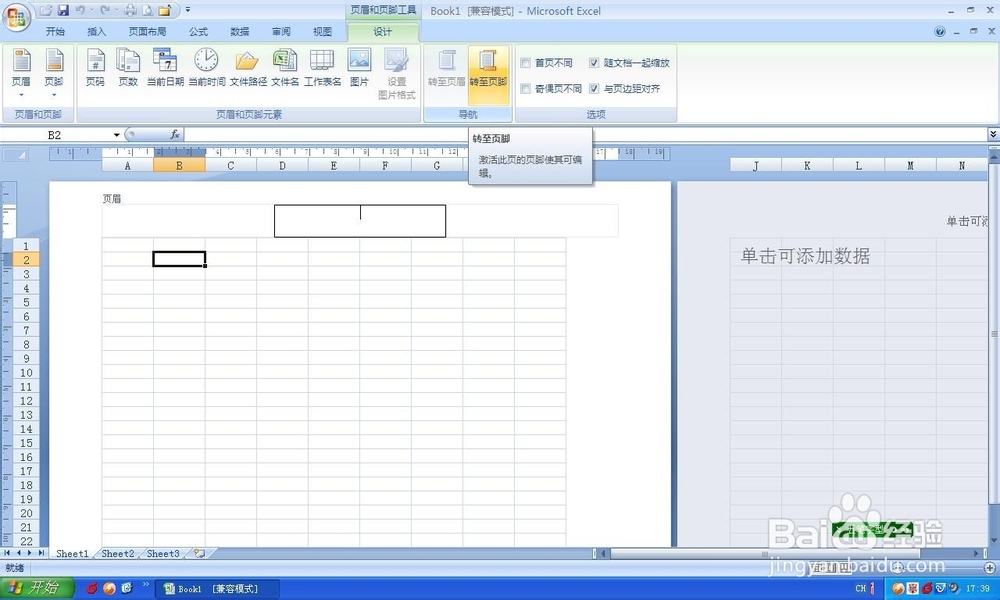This screenshot has width=1000, height=600.
Task: Insert sheet name (工作表名)
Action: (x=322, y=68)
